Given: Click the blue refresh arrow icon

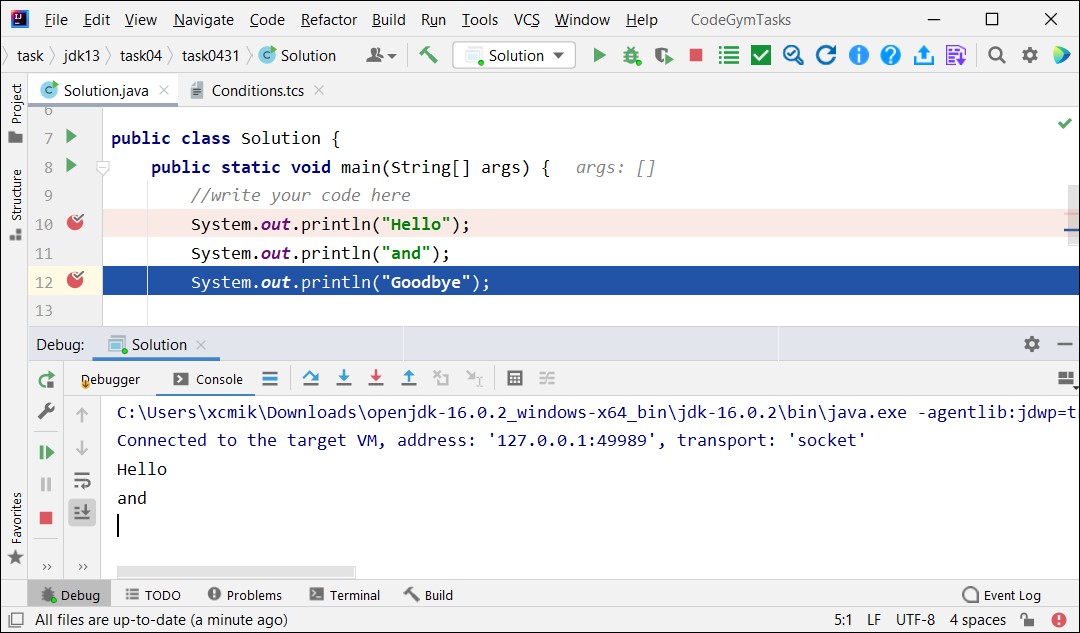Looking at the screenshot, I should (826, 55).
